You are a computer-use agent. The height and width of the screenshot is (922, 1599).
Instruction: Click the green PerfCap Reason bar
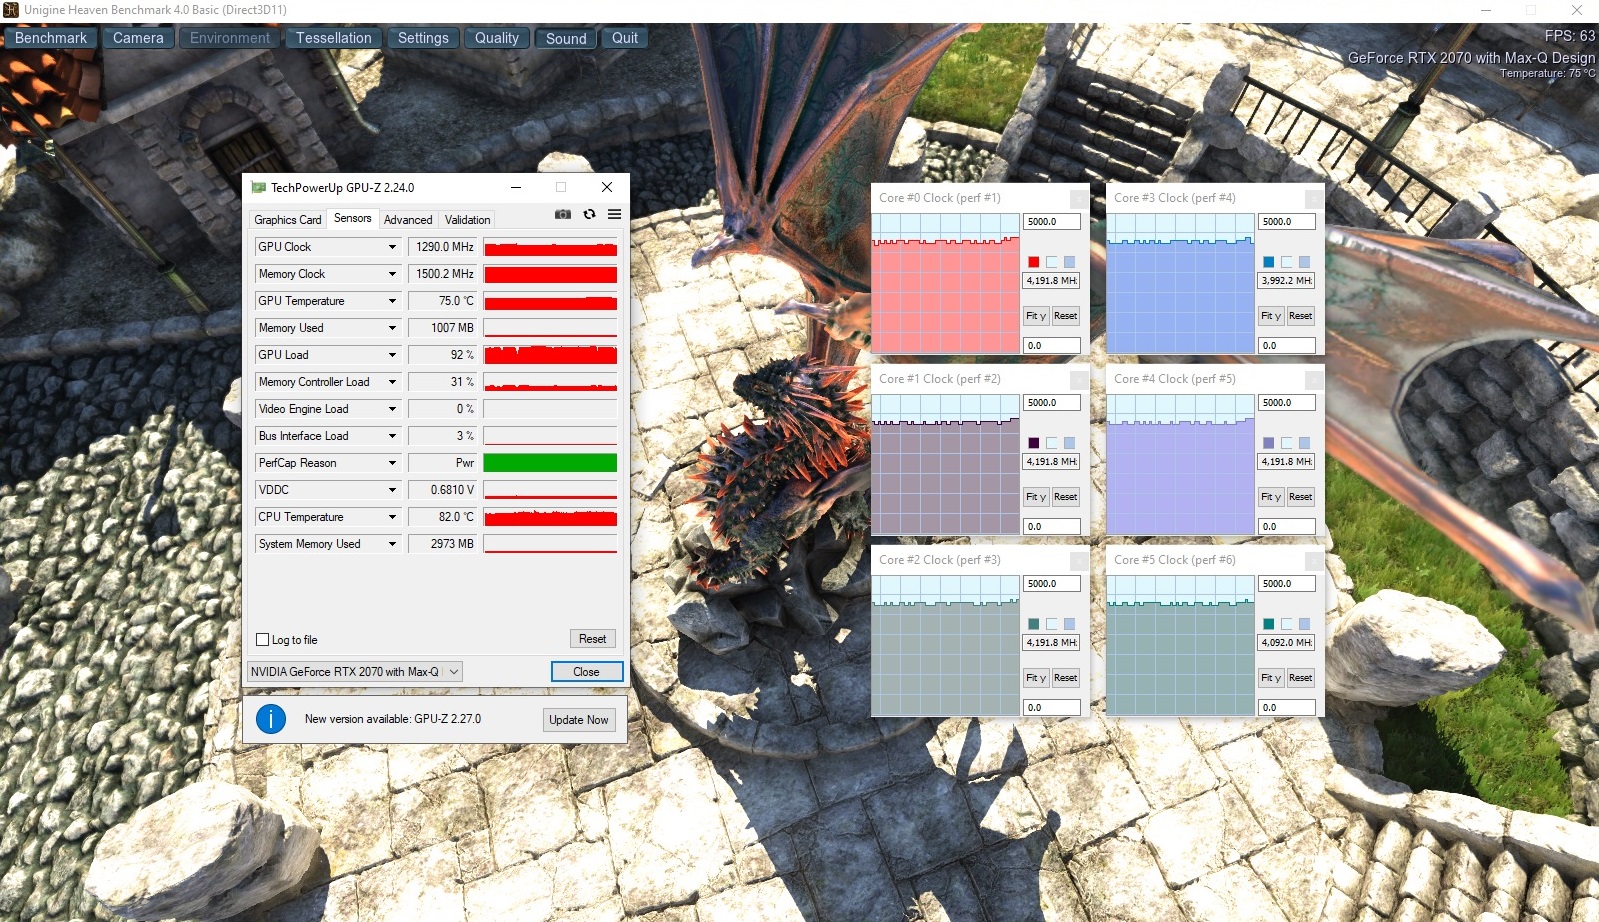pos(550,463)
